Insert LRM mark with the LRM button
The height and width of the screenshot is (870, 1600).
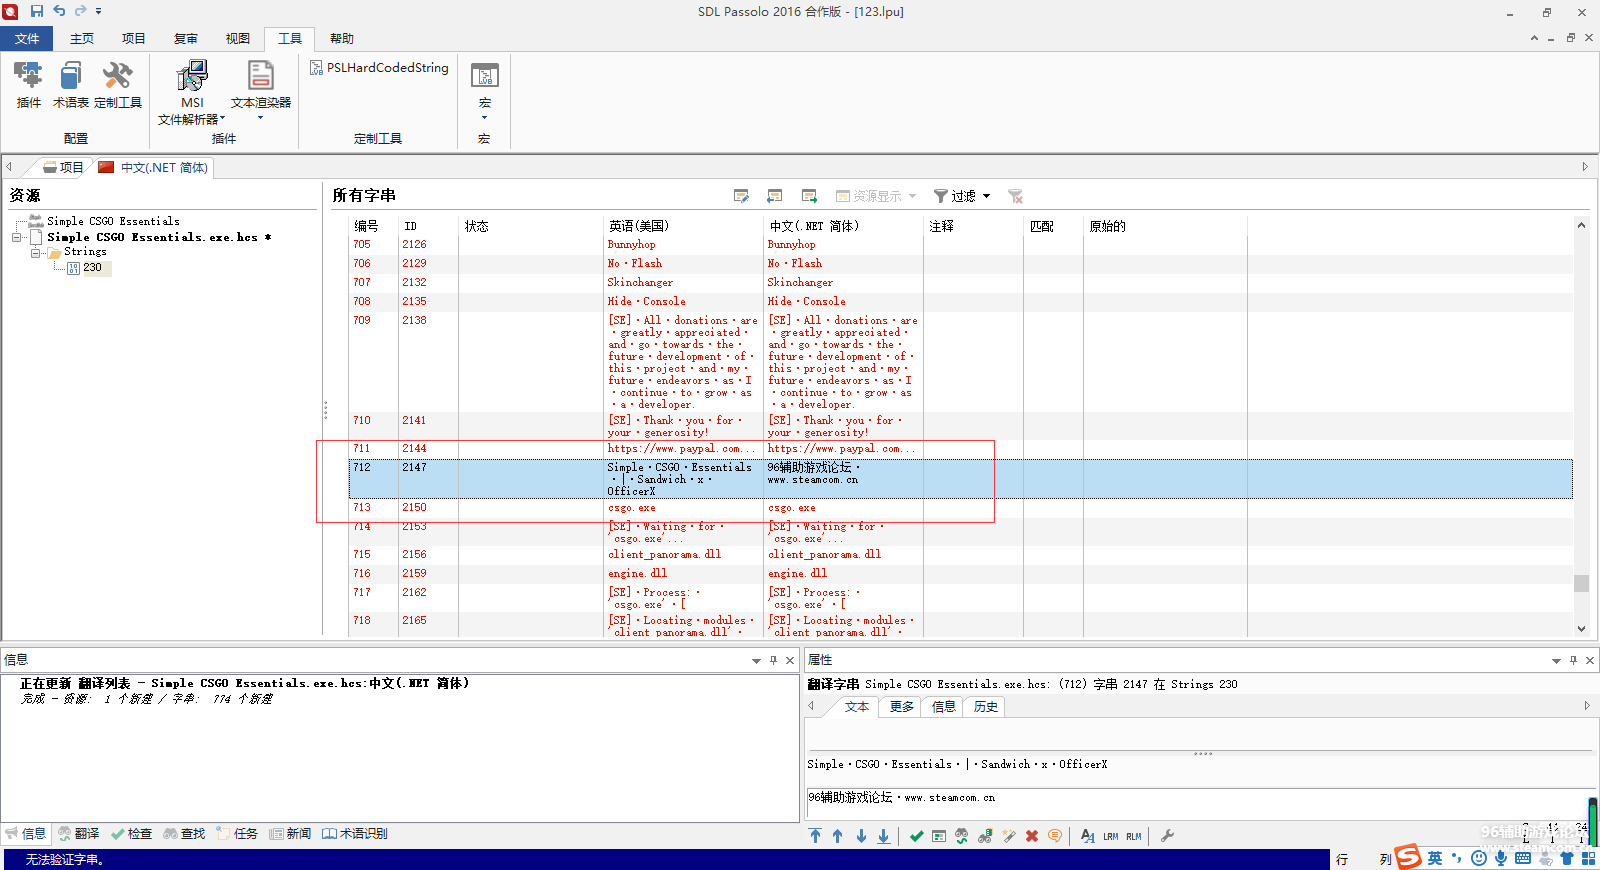pos(1111,837)
